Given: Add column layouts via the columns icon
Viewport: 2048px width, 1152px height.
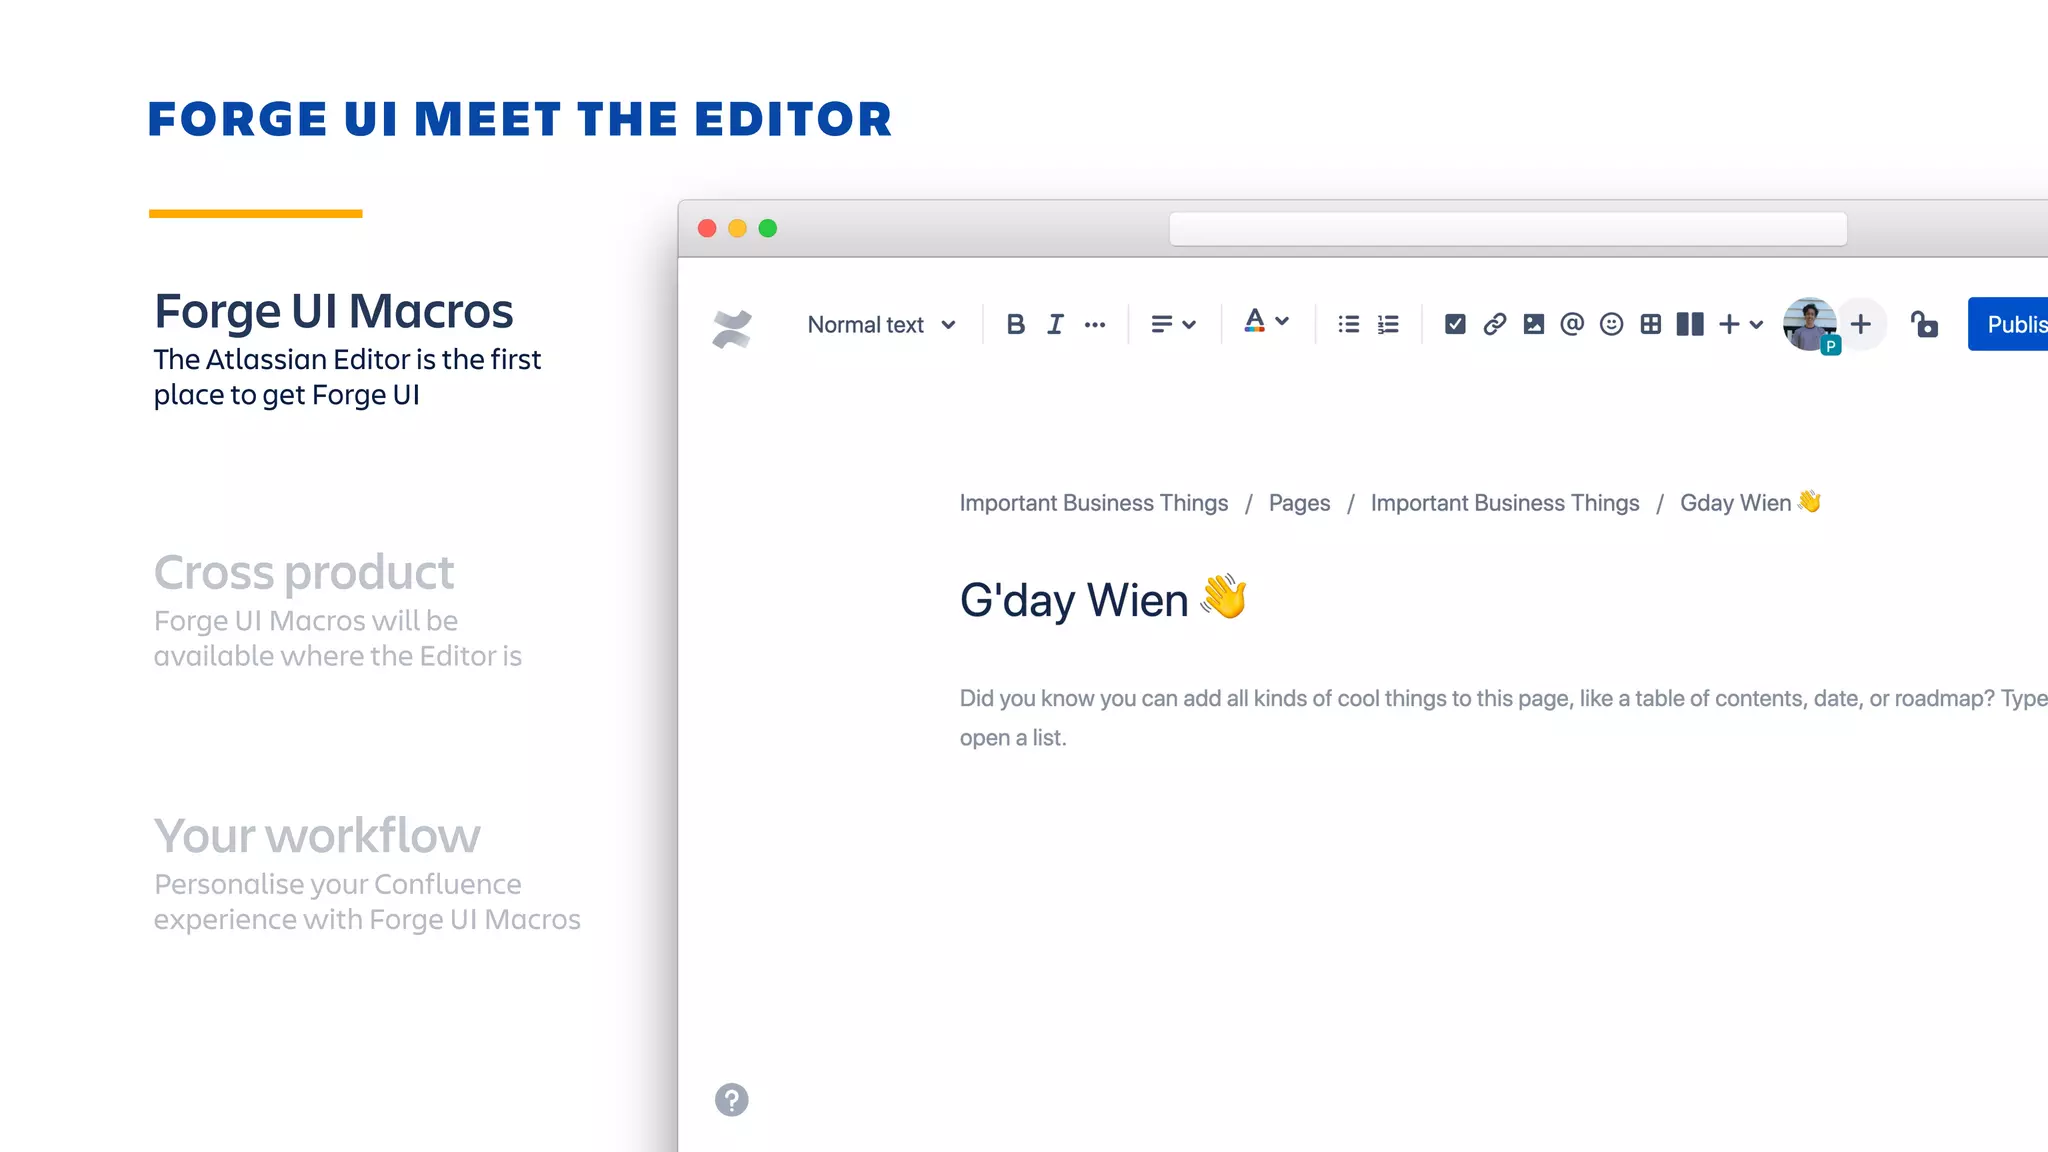Looking at the screenshot, I should pos(1690,324).
